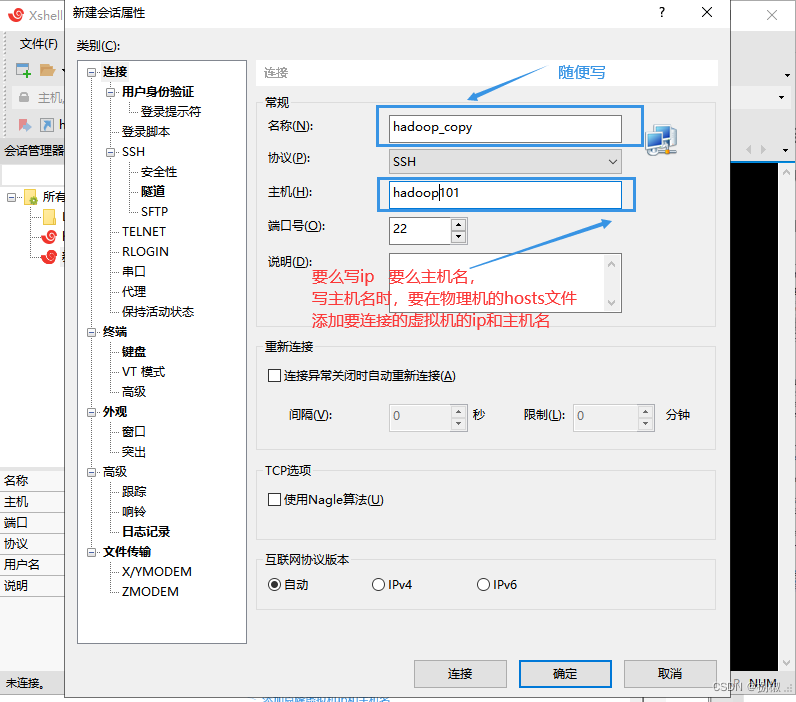The image size is (796, 702).
Task: Increase the port number with up arrow
Action: (458, 224)
